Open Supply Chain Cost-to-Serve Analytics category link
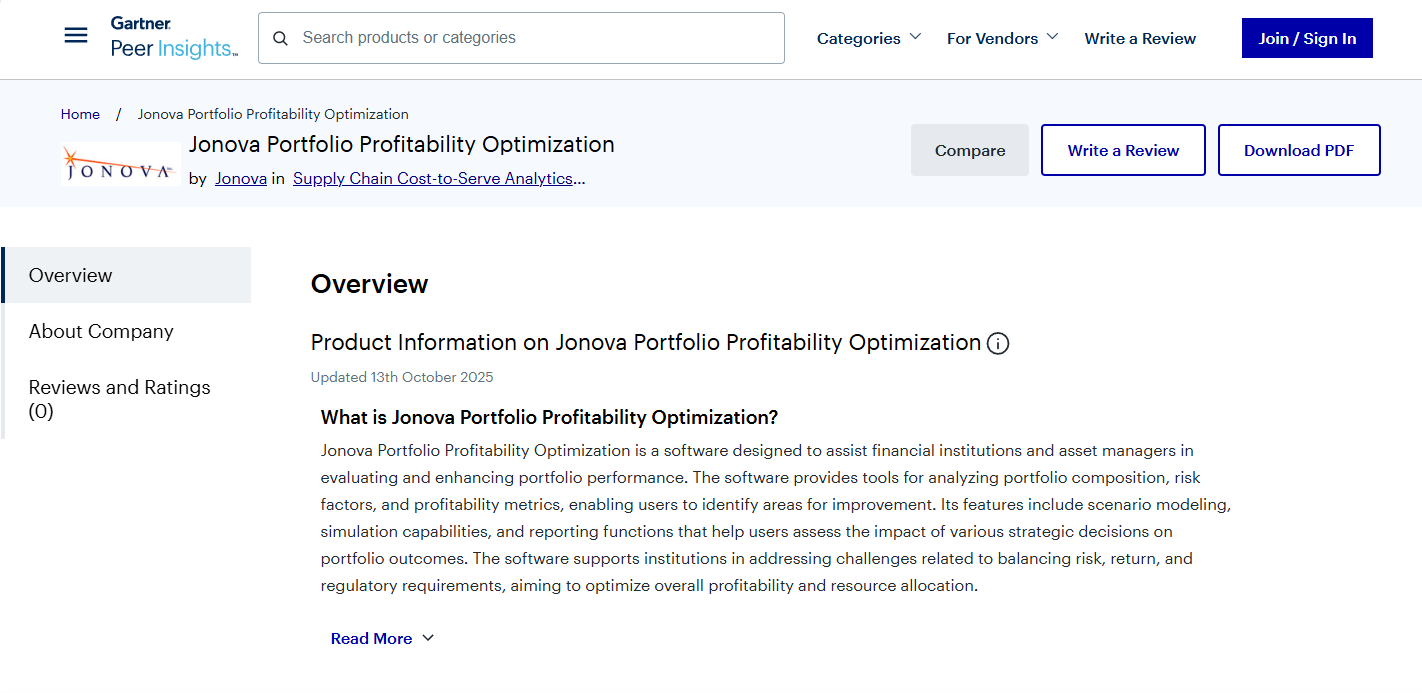1422x693 pixels. 439,179
